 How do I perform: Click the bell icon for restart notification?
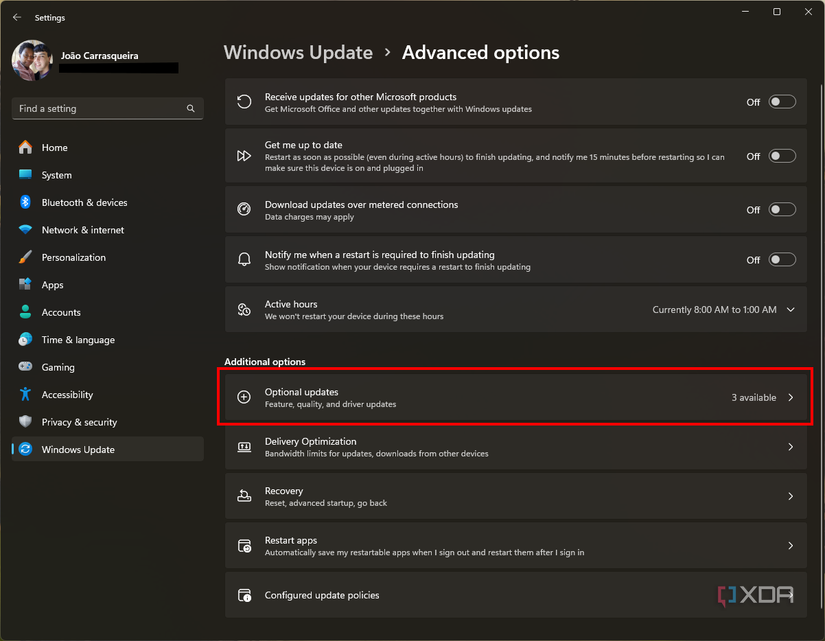[x=244, y=259]
